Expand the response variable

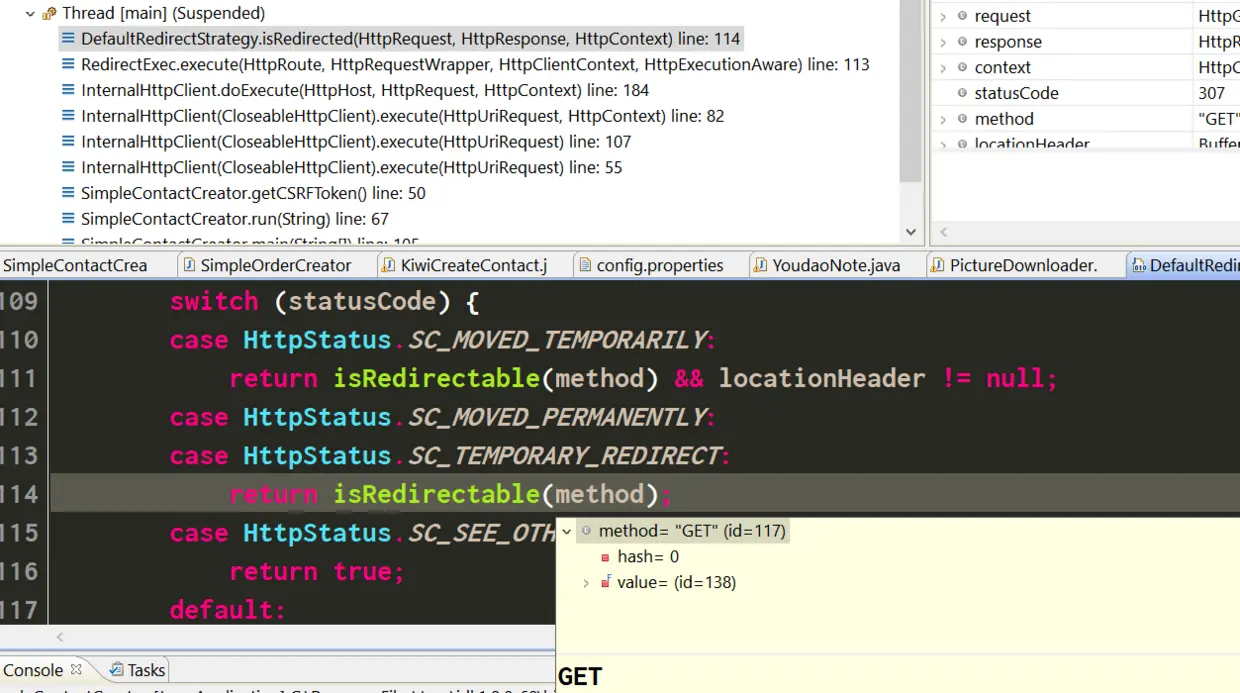(x=943, y=42)
